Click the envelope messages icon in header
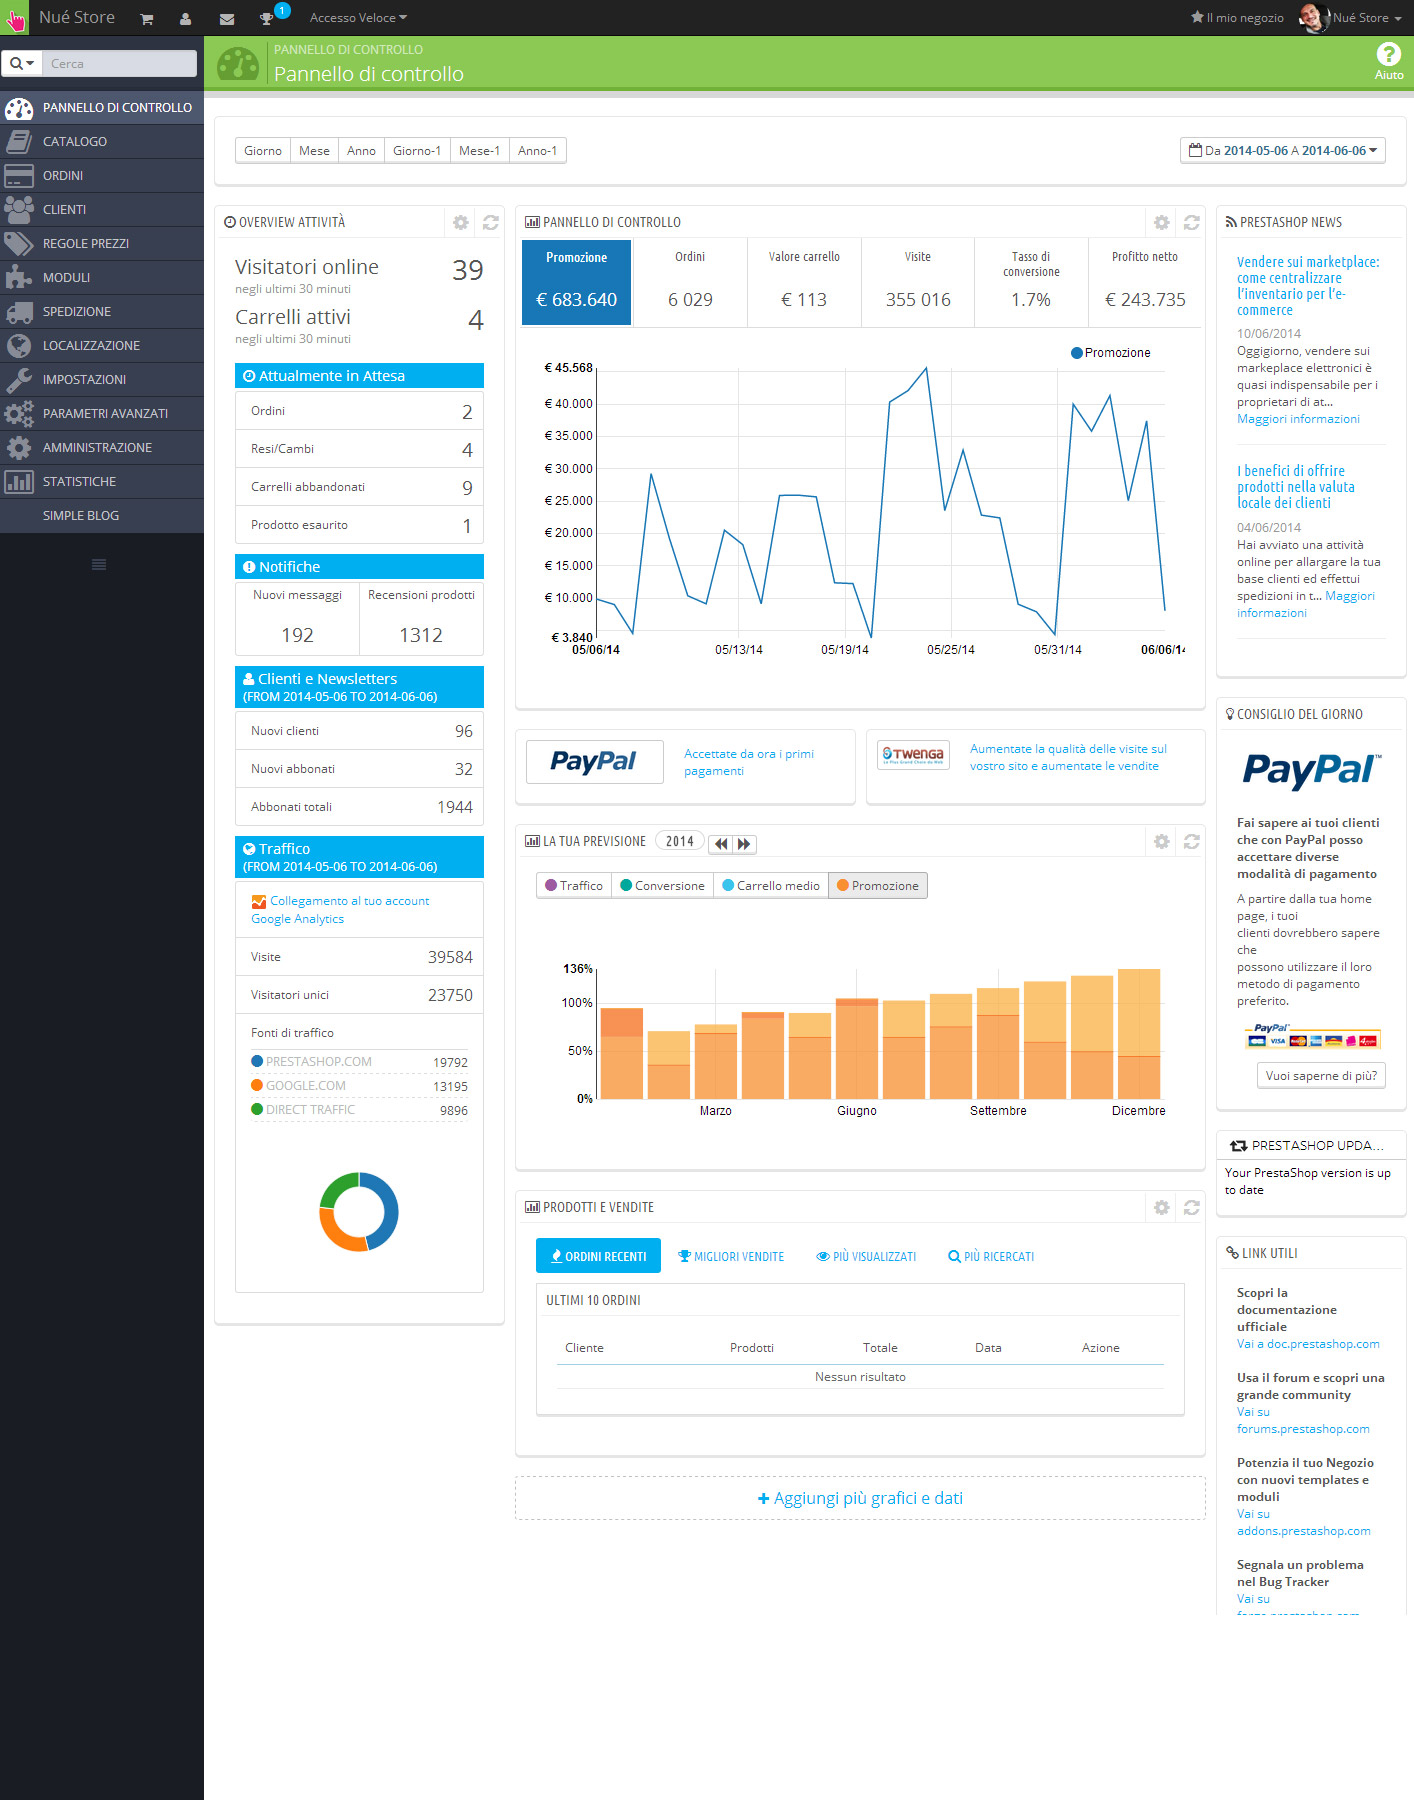The width and height of the screenshot is (1414, 1800). coord(227,19)
